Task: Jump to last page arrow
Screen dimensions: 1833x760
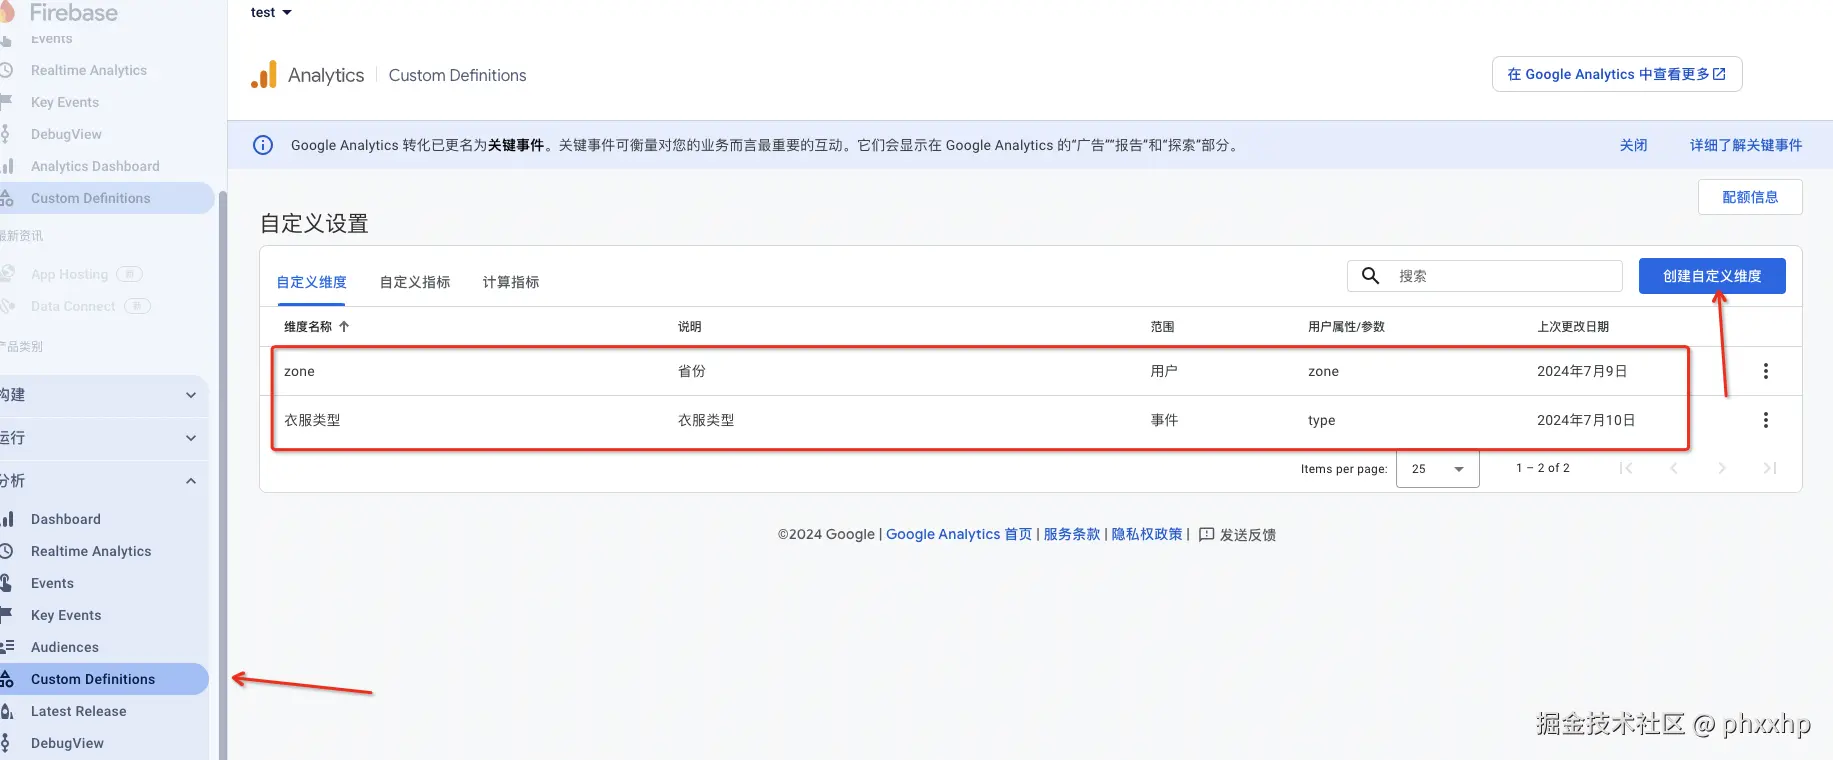Action: [1770, 468]
